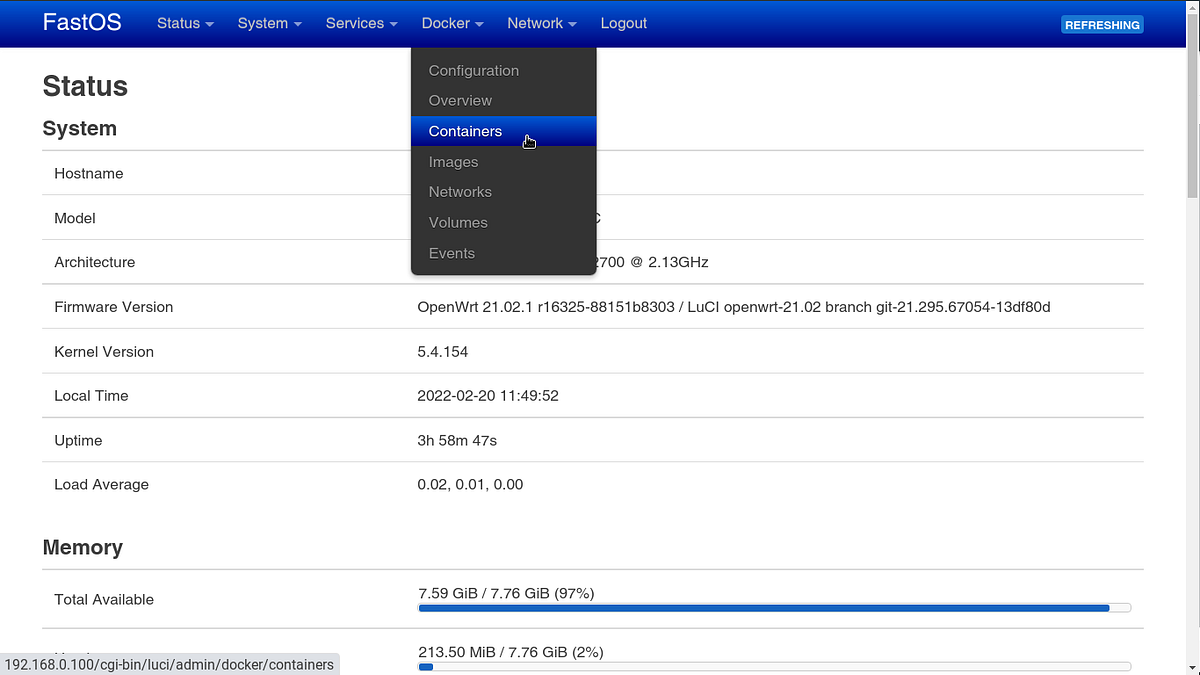
Task: Click the Model row label
Action: (x=75, y=218)
